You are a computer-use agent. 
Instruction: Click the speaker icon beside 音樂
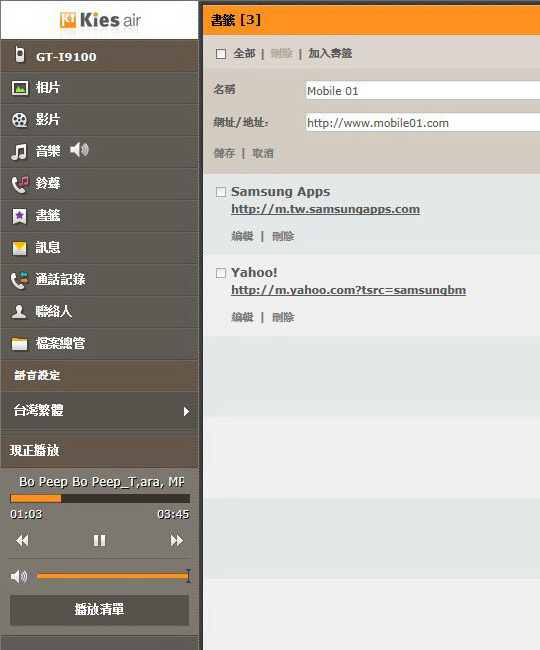point(79,150)
